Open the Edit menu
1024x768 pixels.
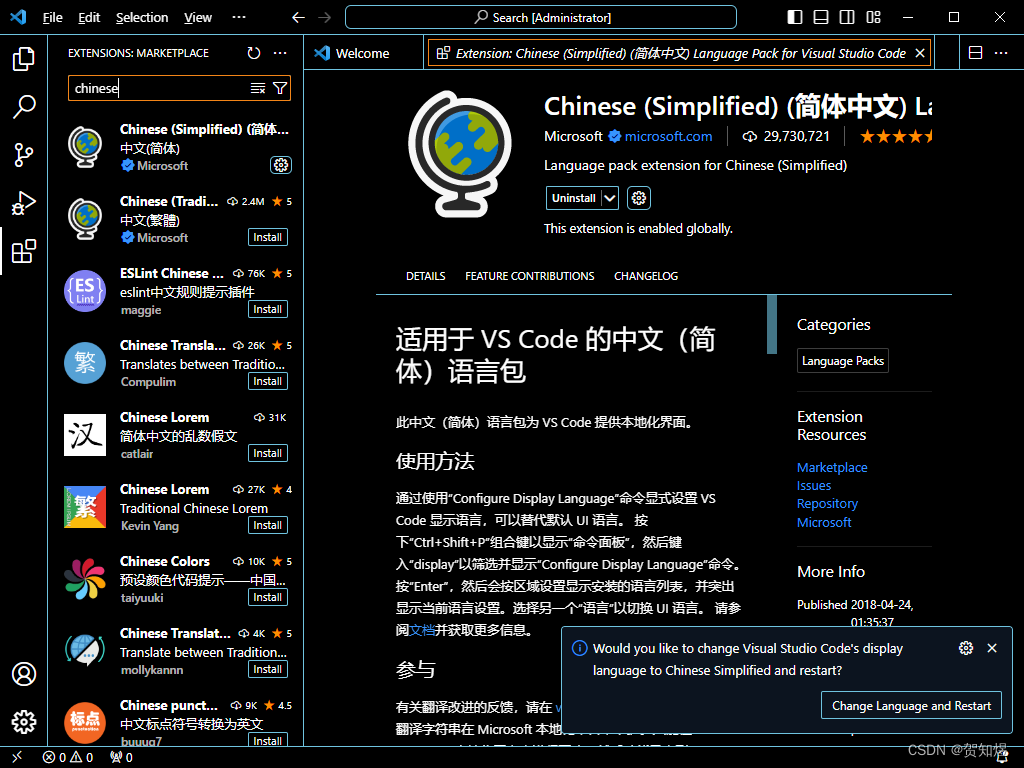point(89,18)
